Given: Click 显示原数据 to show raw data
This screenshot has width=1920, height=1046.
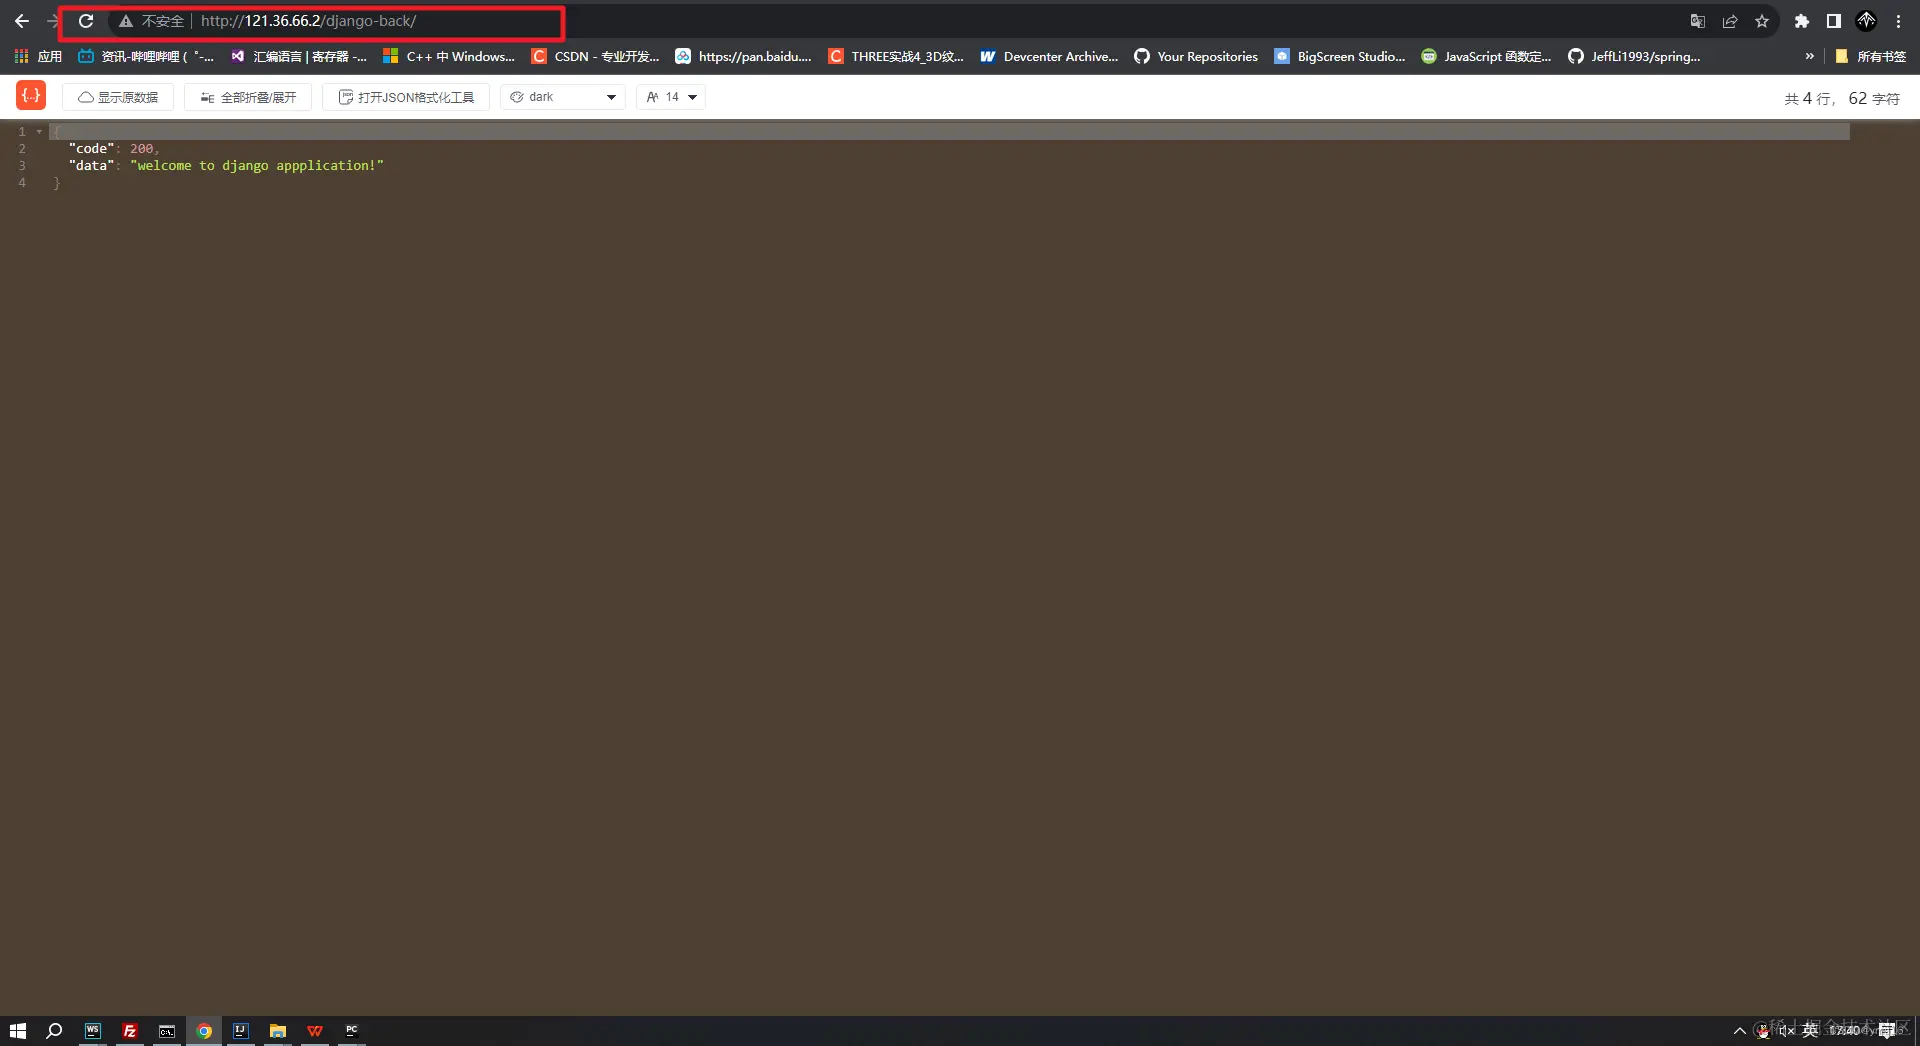Looking at the screenshot, I should 118,97.
